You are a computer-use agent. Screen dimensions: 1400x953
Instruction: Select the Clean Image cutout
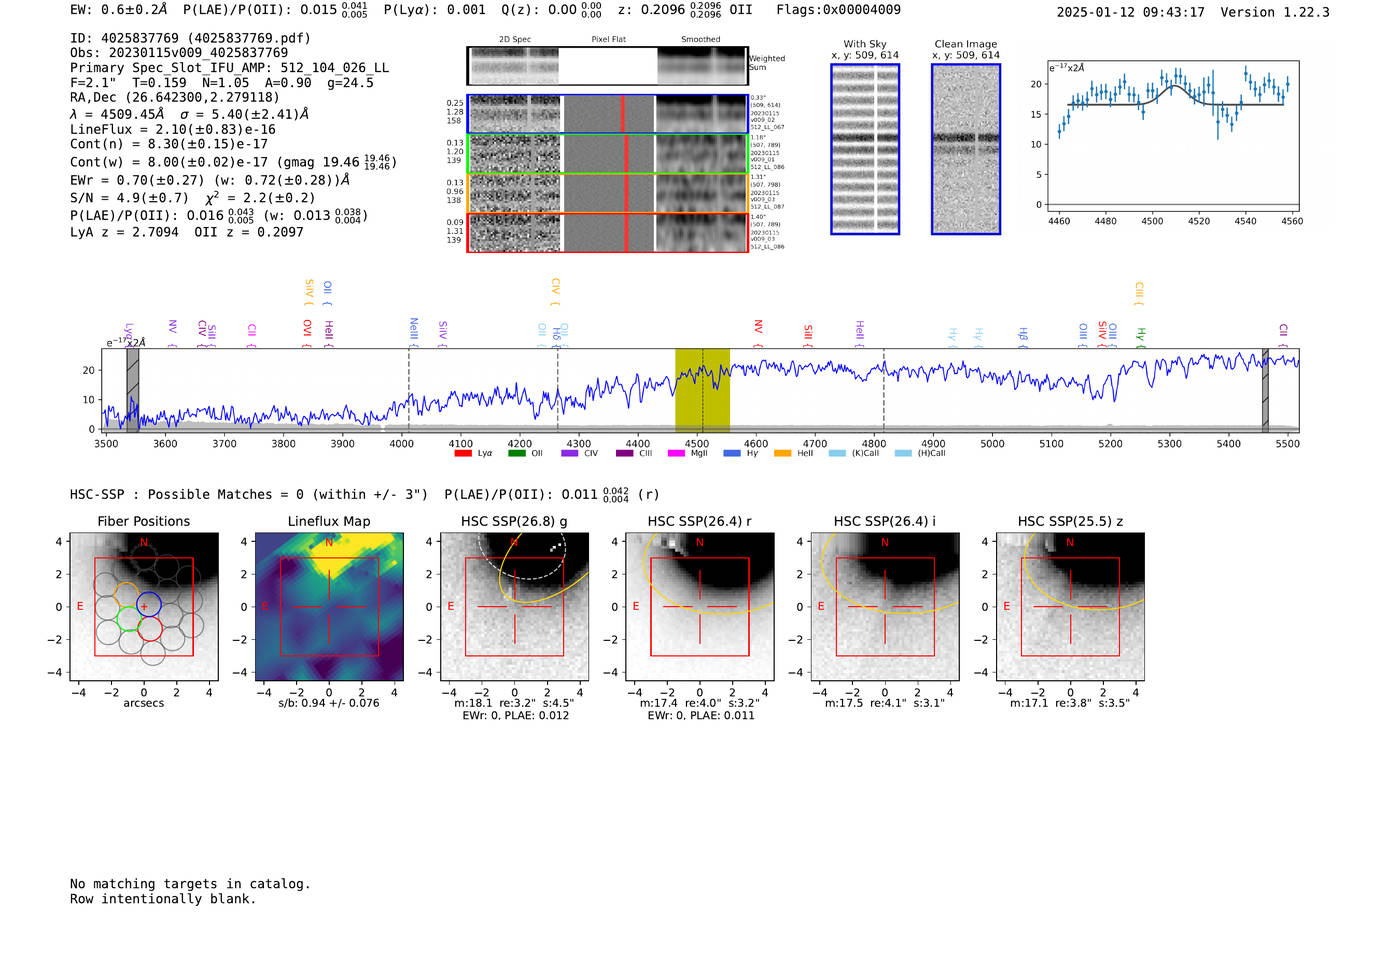point(966,149)
